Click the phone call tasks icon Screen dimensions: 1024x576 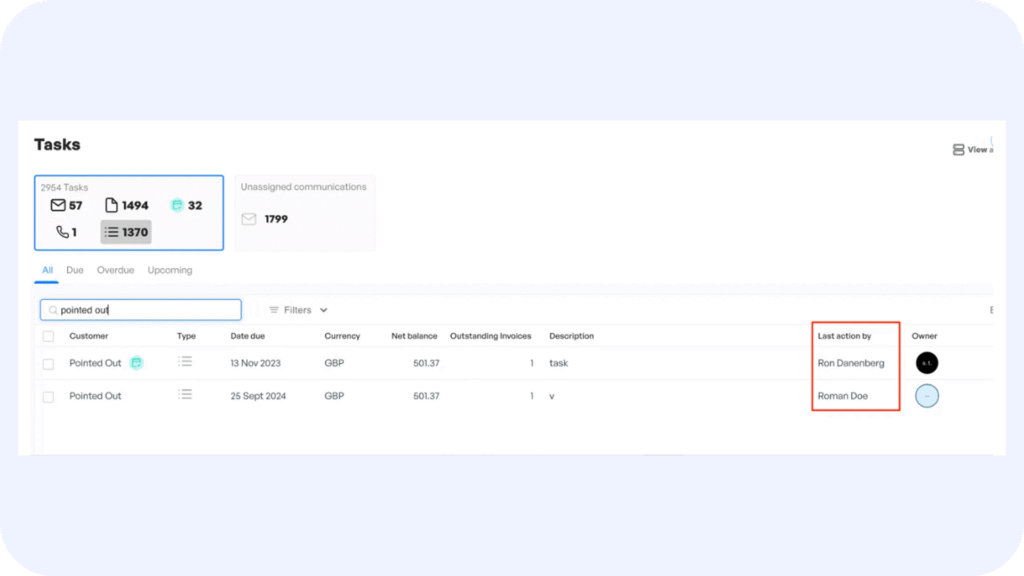coord(62,232)
